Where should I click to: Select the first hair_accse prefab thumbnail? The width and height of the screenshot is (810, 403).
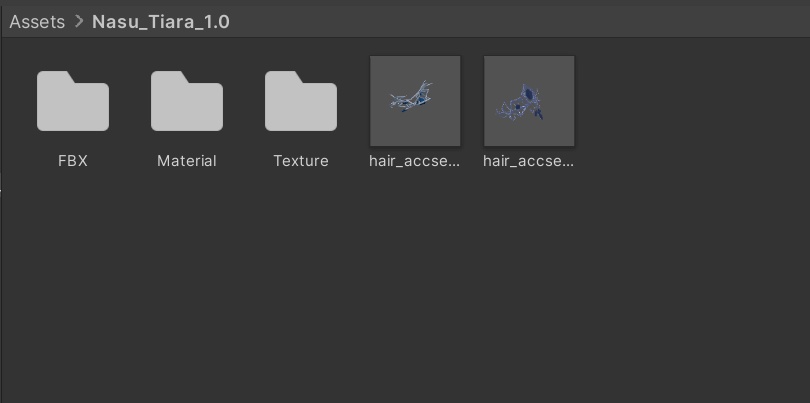click(x=415, y=101)
